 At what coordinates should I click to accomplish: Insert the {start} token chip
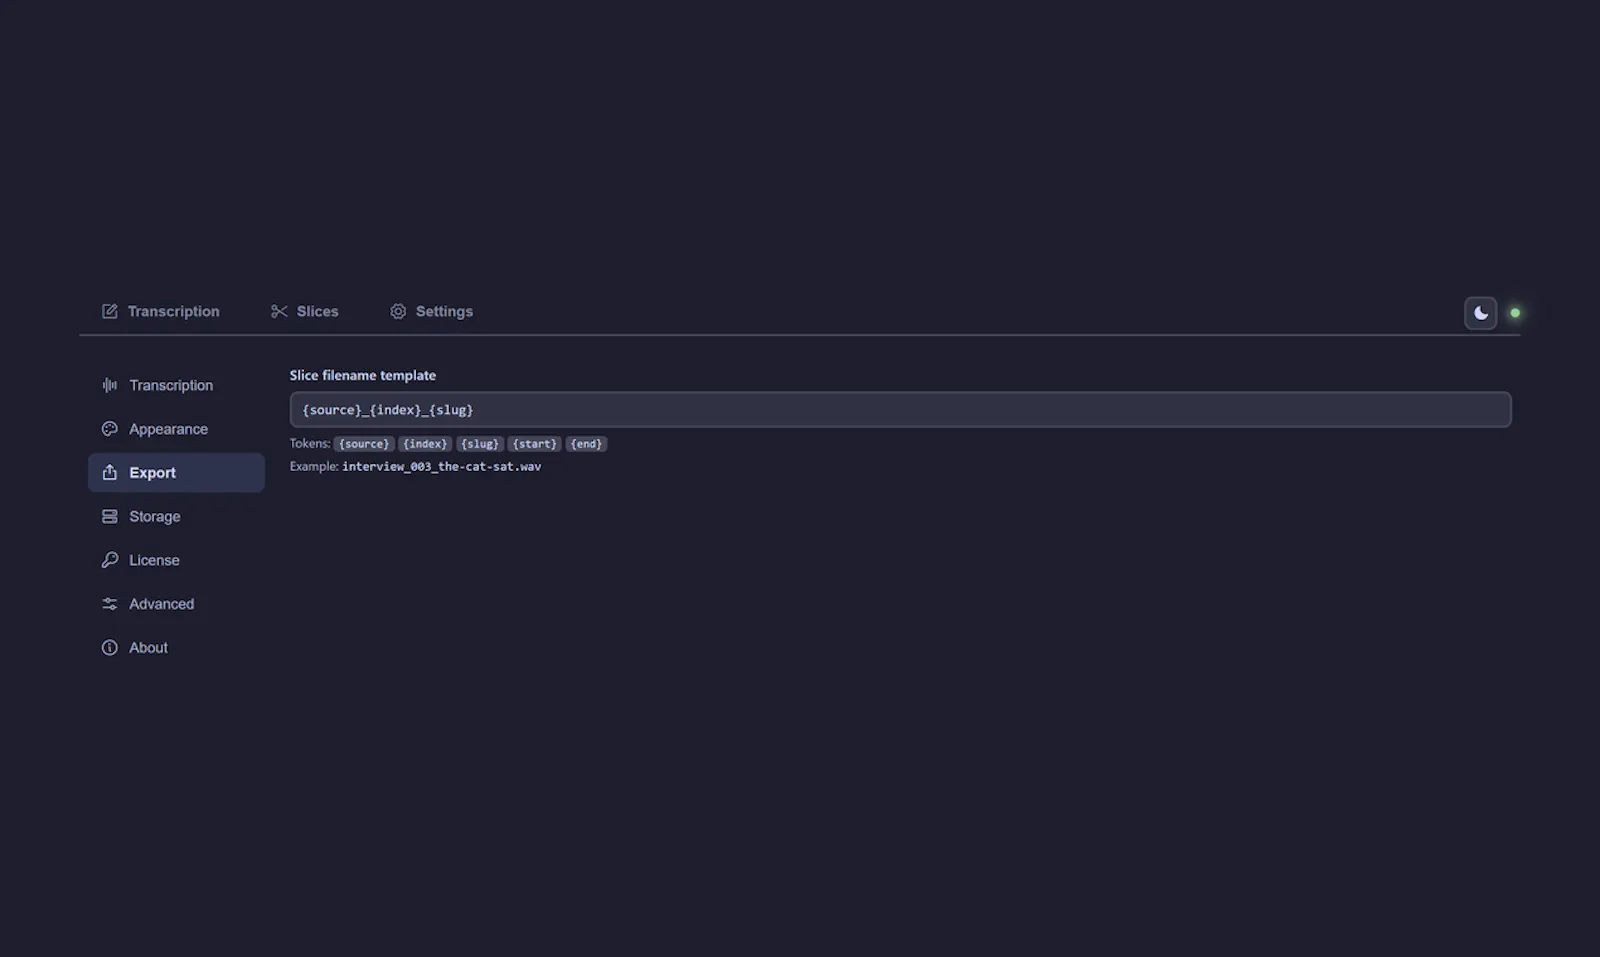click(x=534, y=444)
